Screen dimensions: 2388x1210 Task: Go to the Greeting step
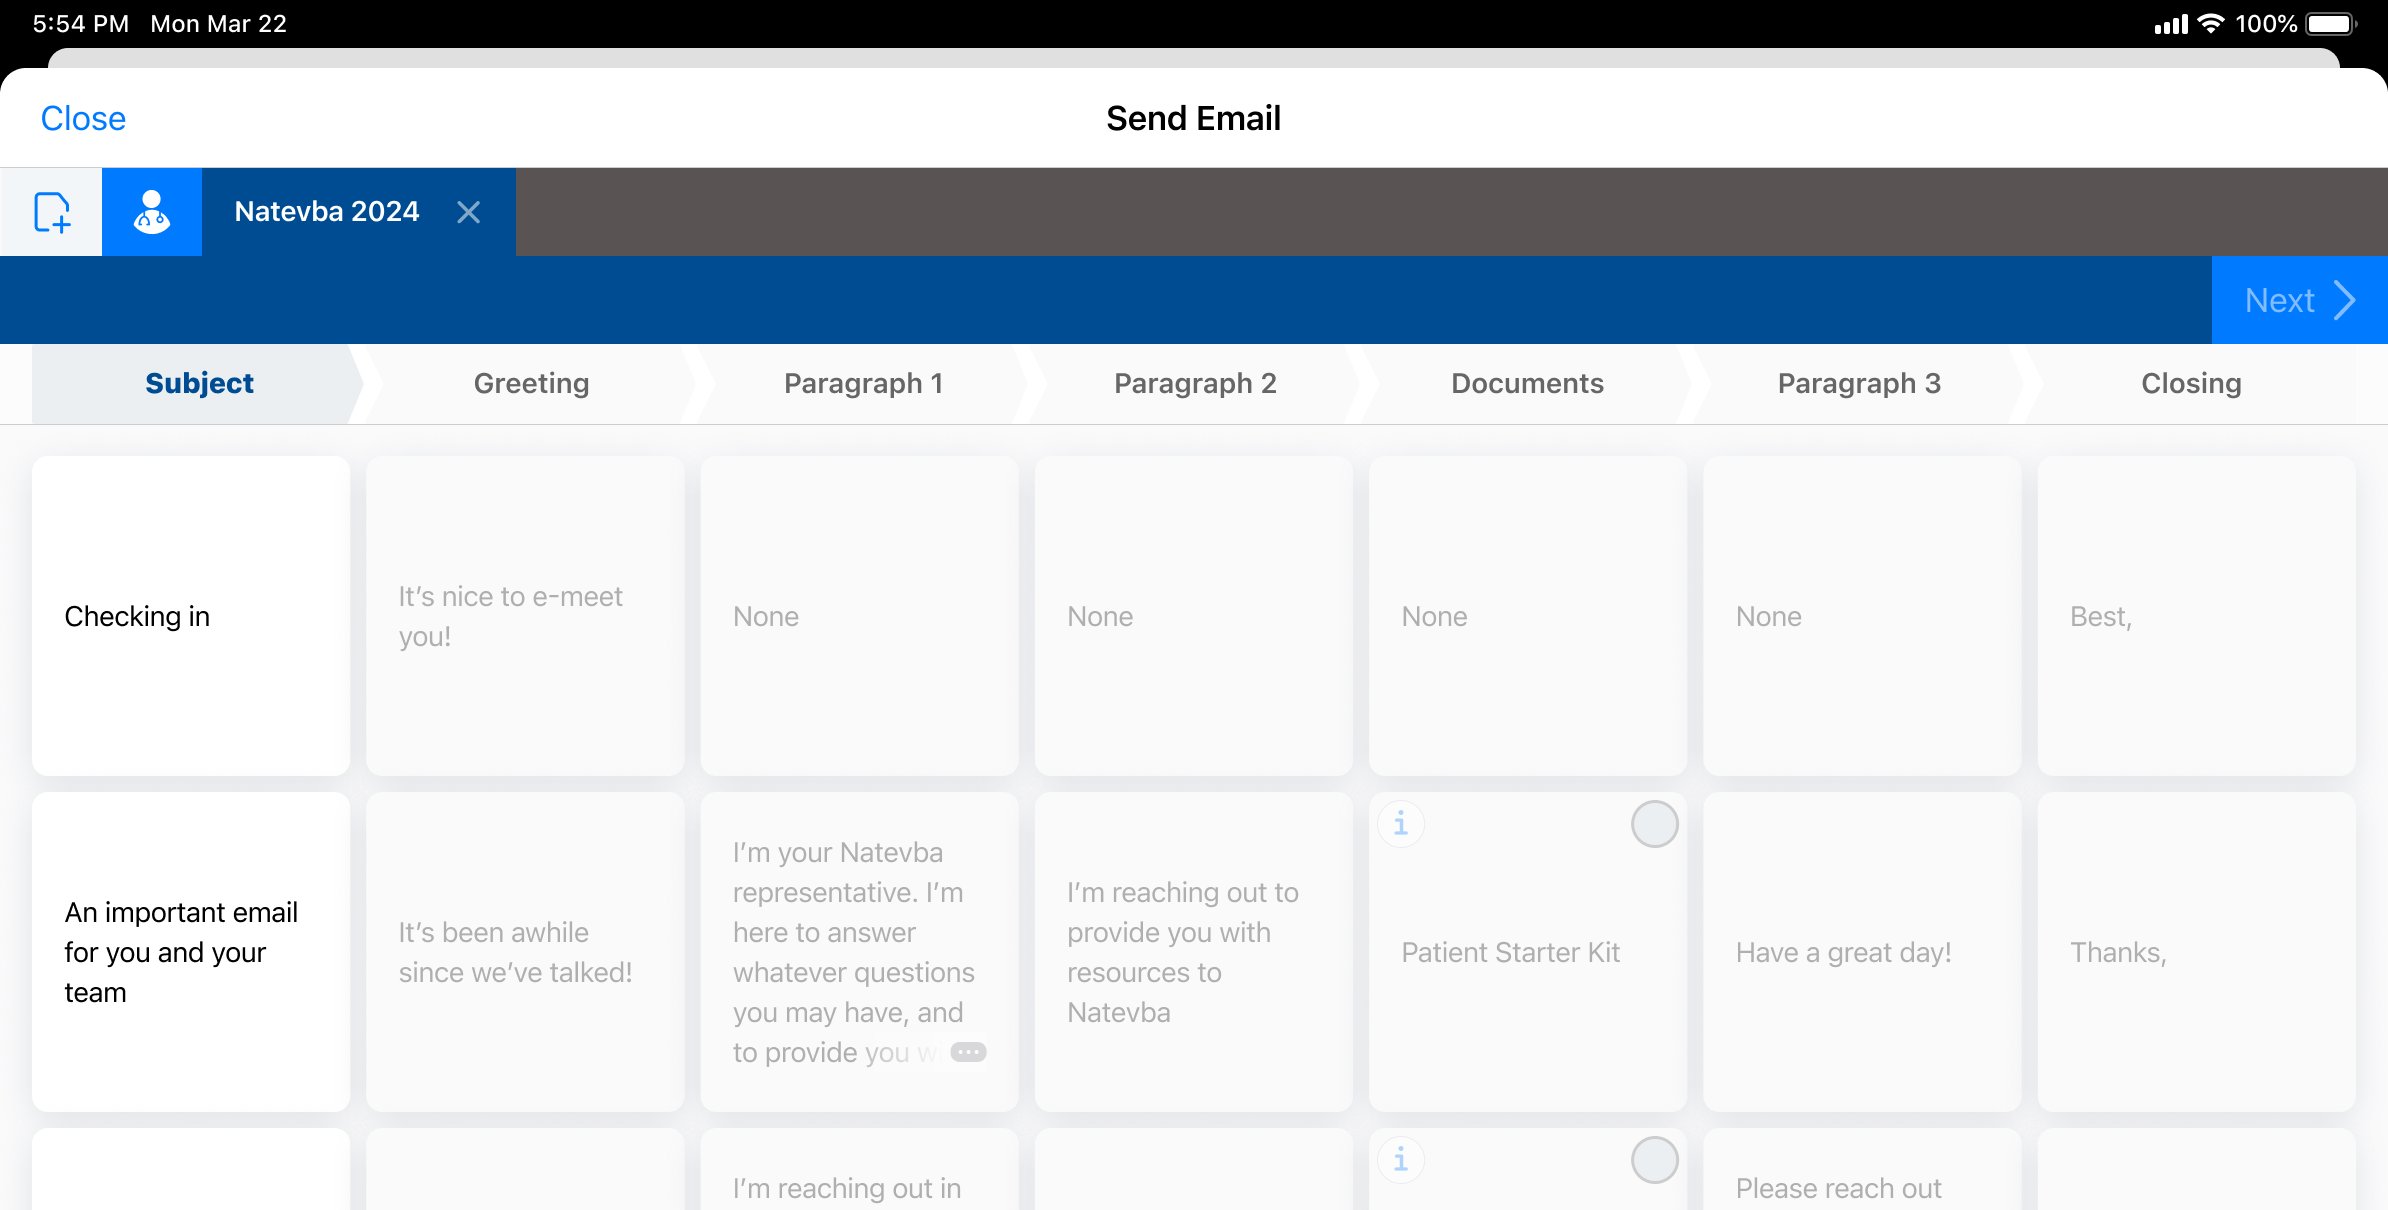pos(531,384)
